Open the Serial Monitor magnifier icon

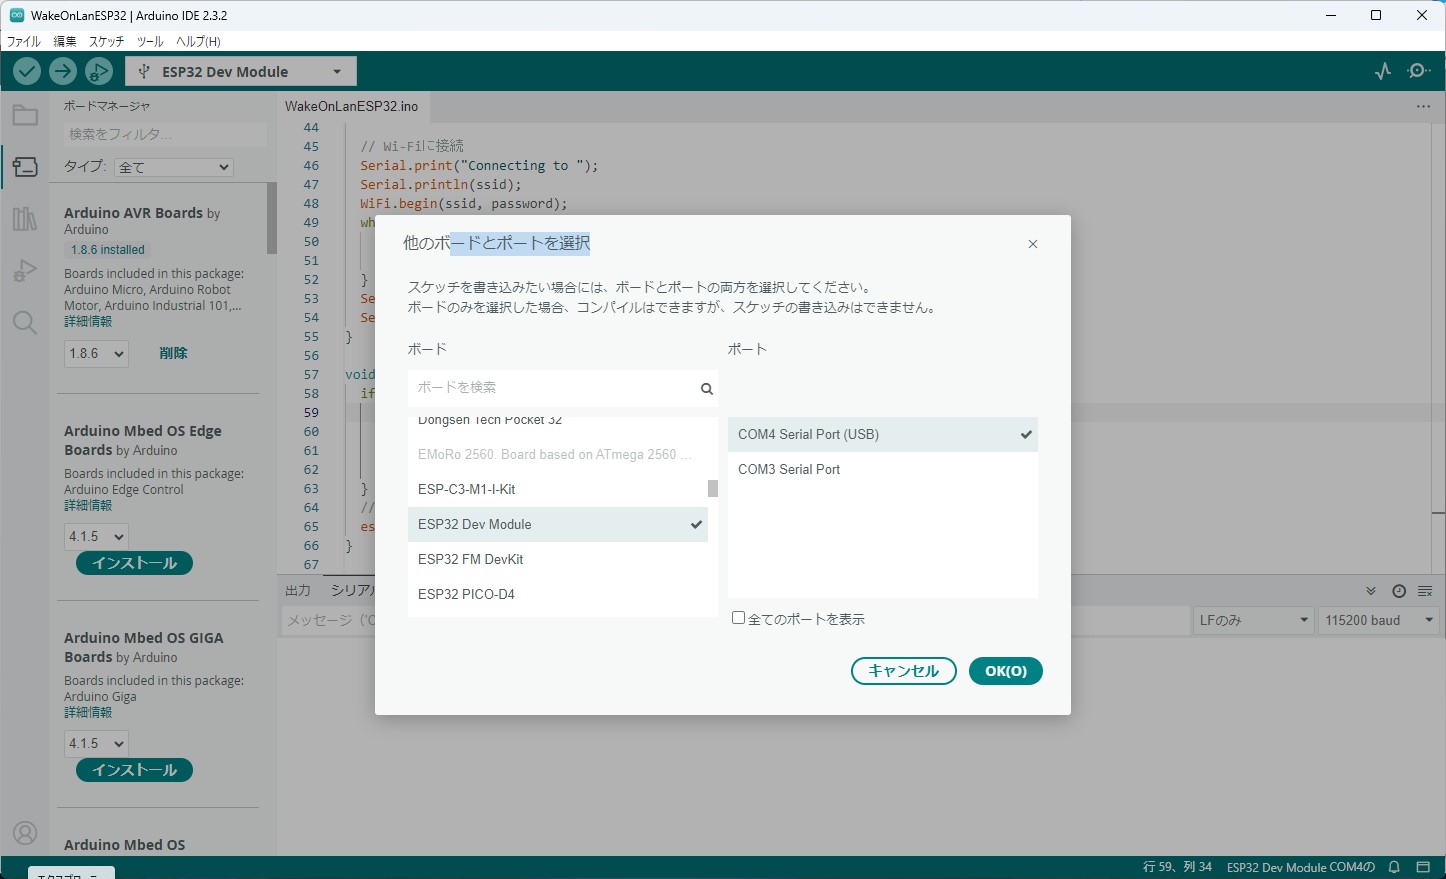[1419, 71]
